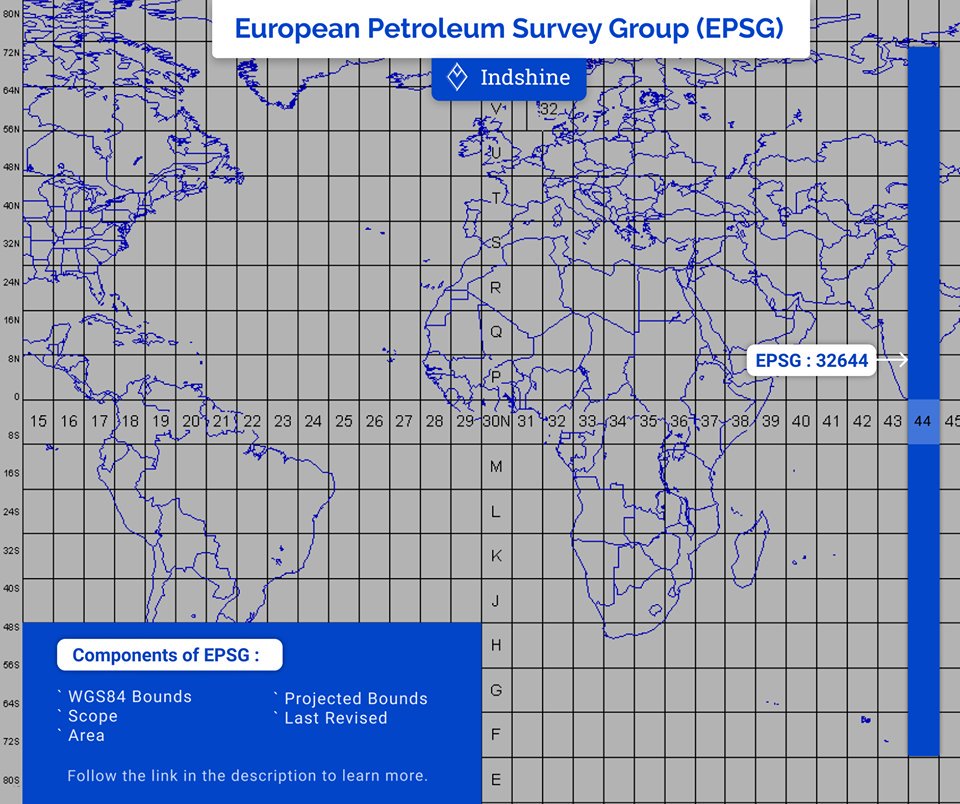Click the arrow pointing to zone 44
The width and height of the screenshot is (960, 804).
coord(903,358)
